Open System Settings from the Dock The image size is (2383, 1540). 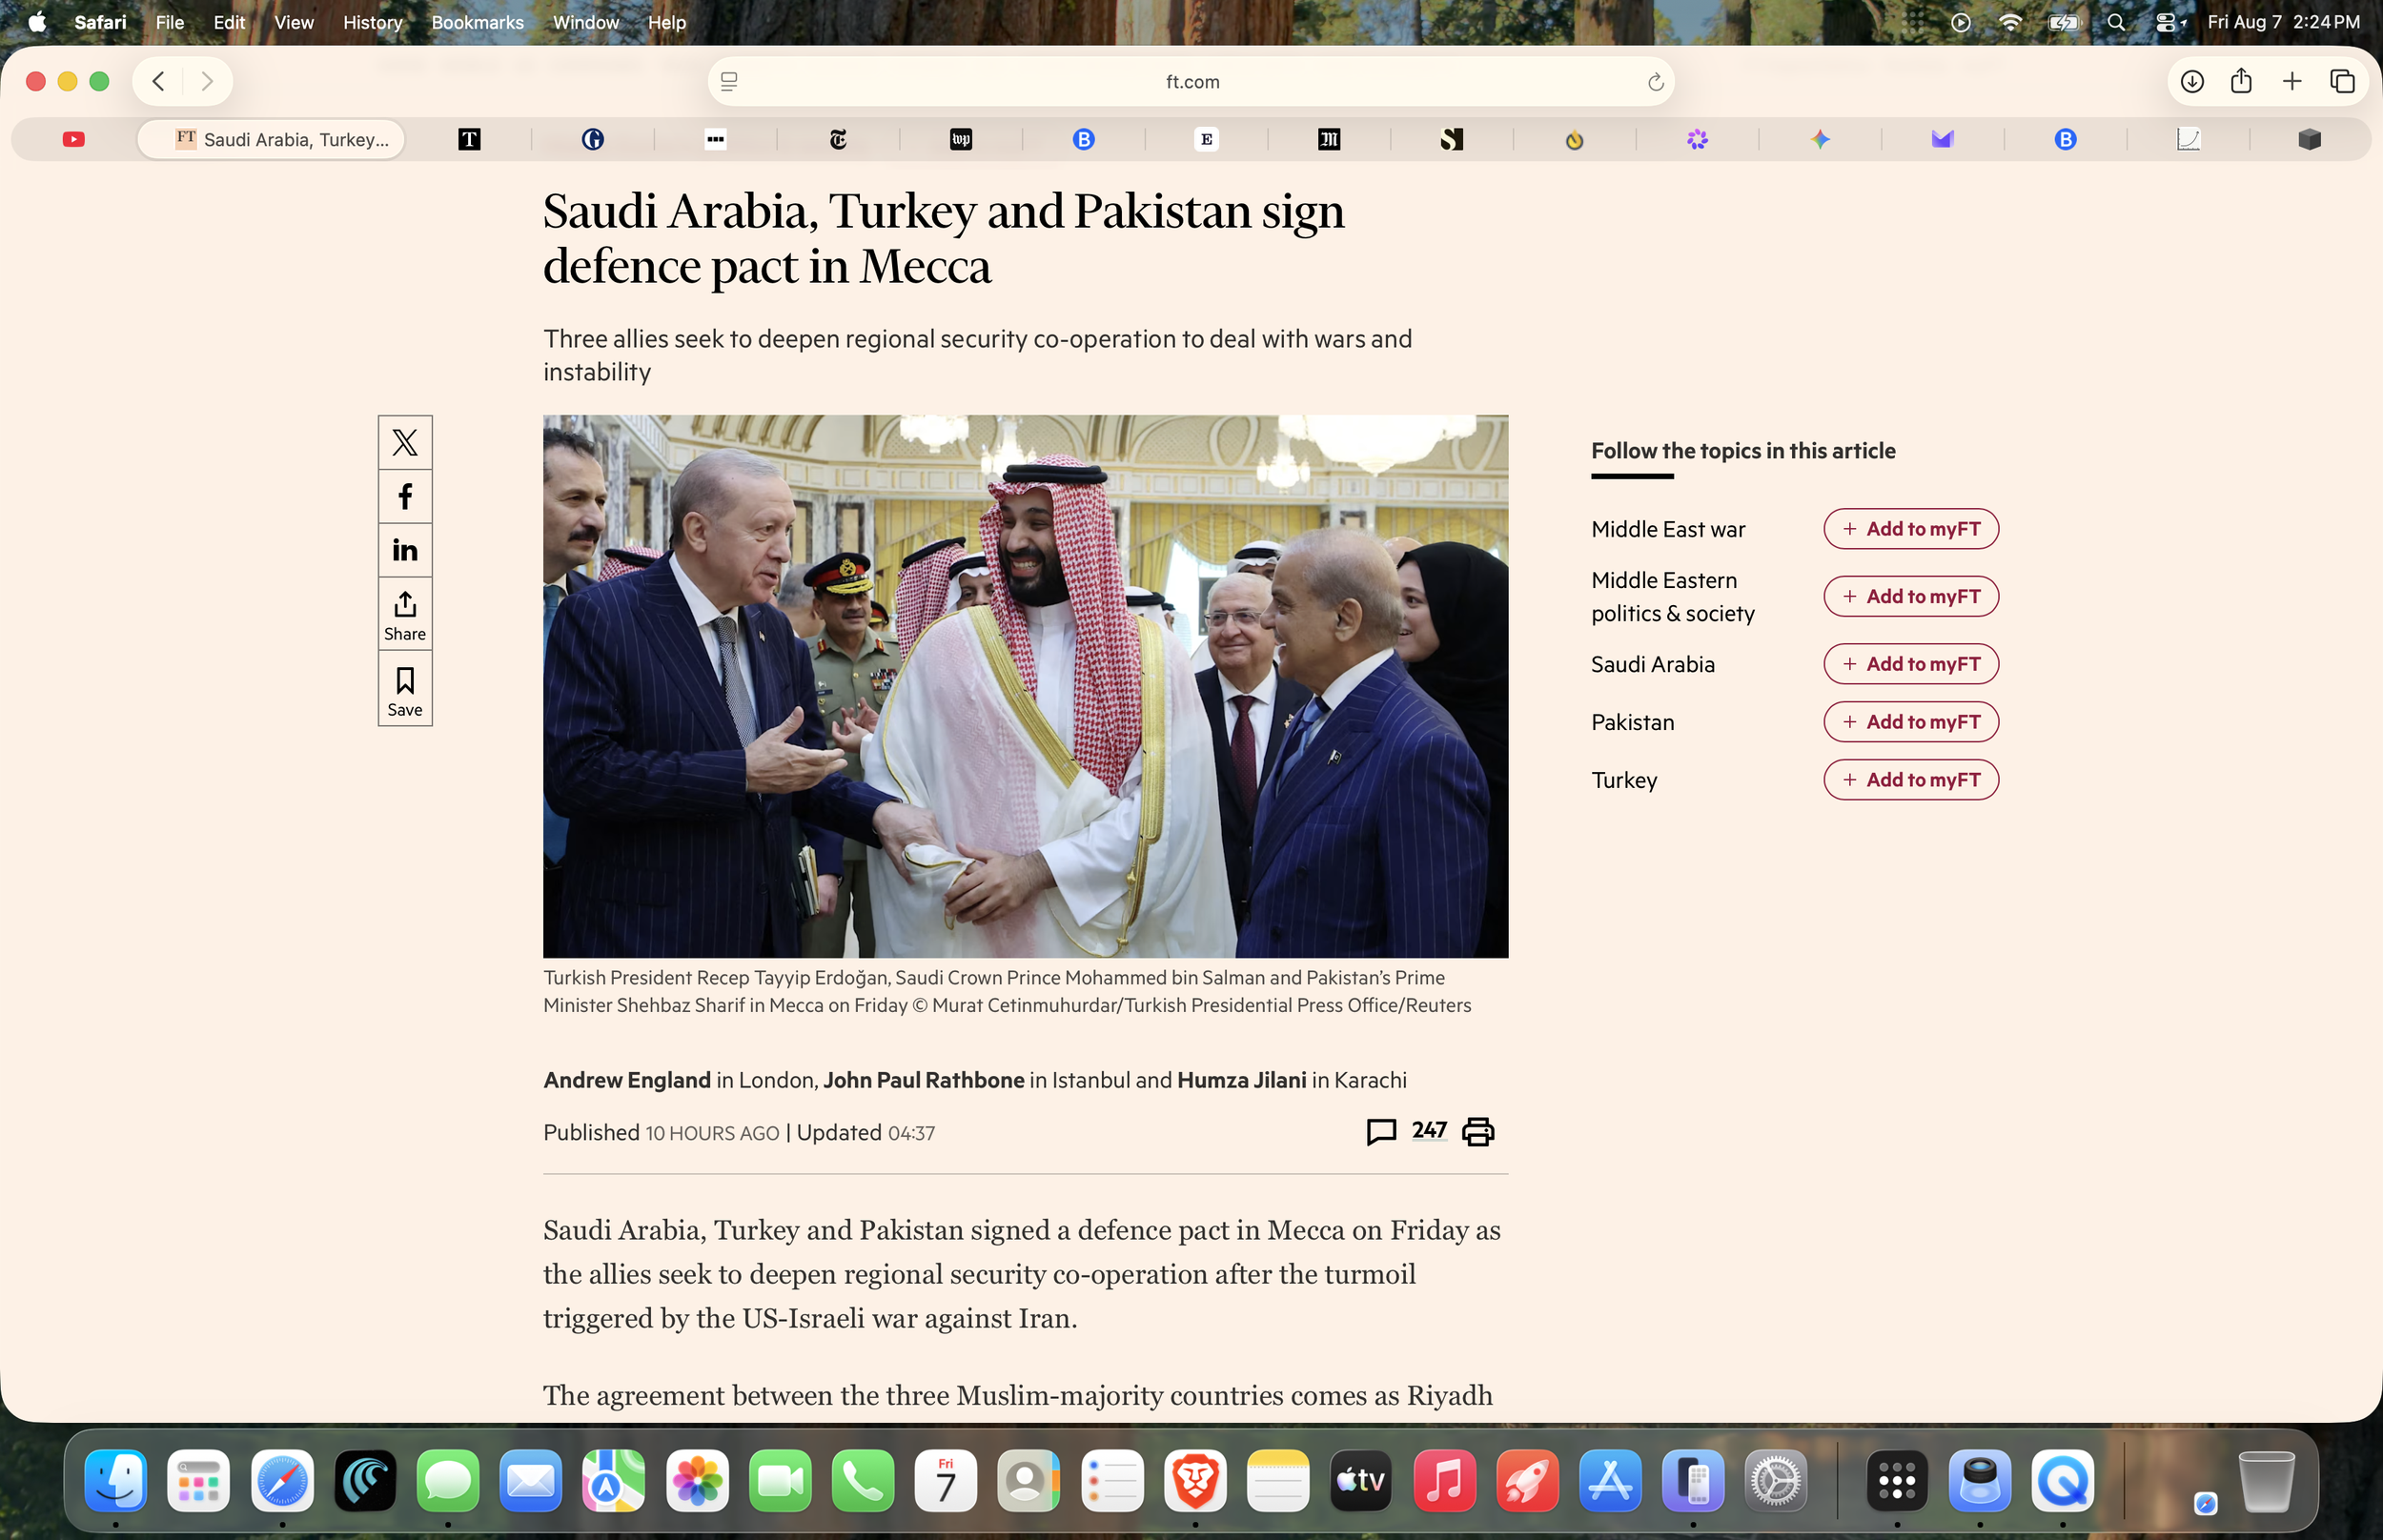point(1776,1480)
